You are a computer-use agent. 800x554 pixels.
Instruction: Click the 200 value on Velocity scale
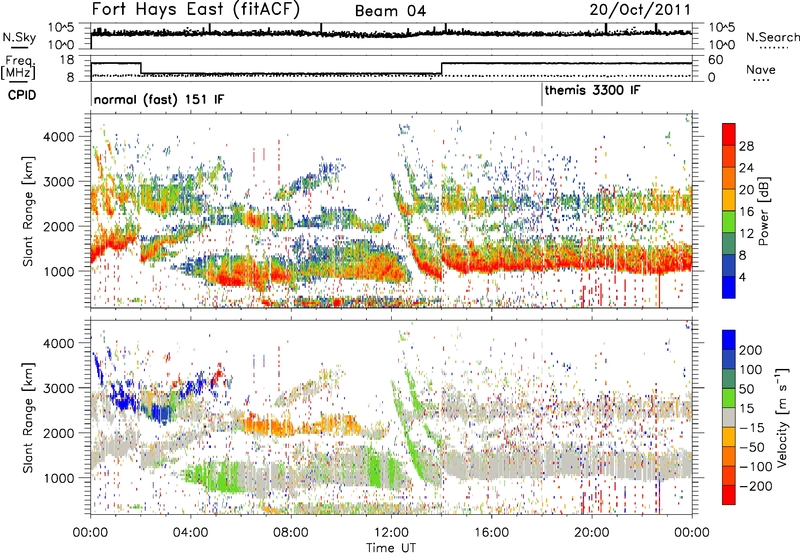click(x=751, y=350)
